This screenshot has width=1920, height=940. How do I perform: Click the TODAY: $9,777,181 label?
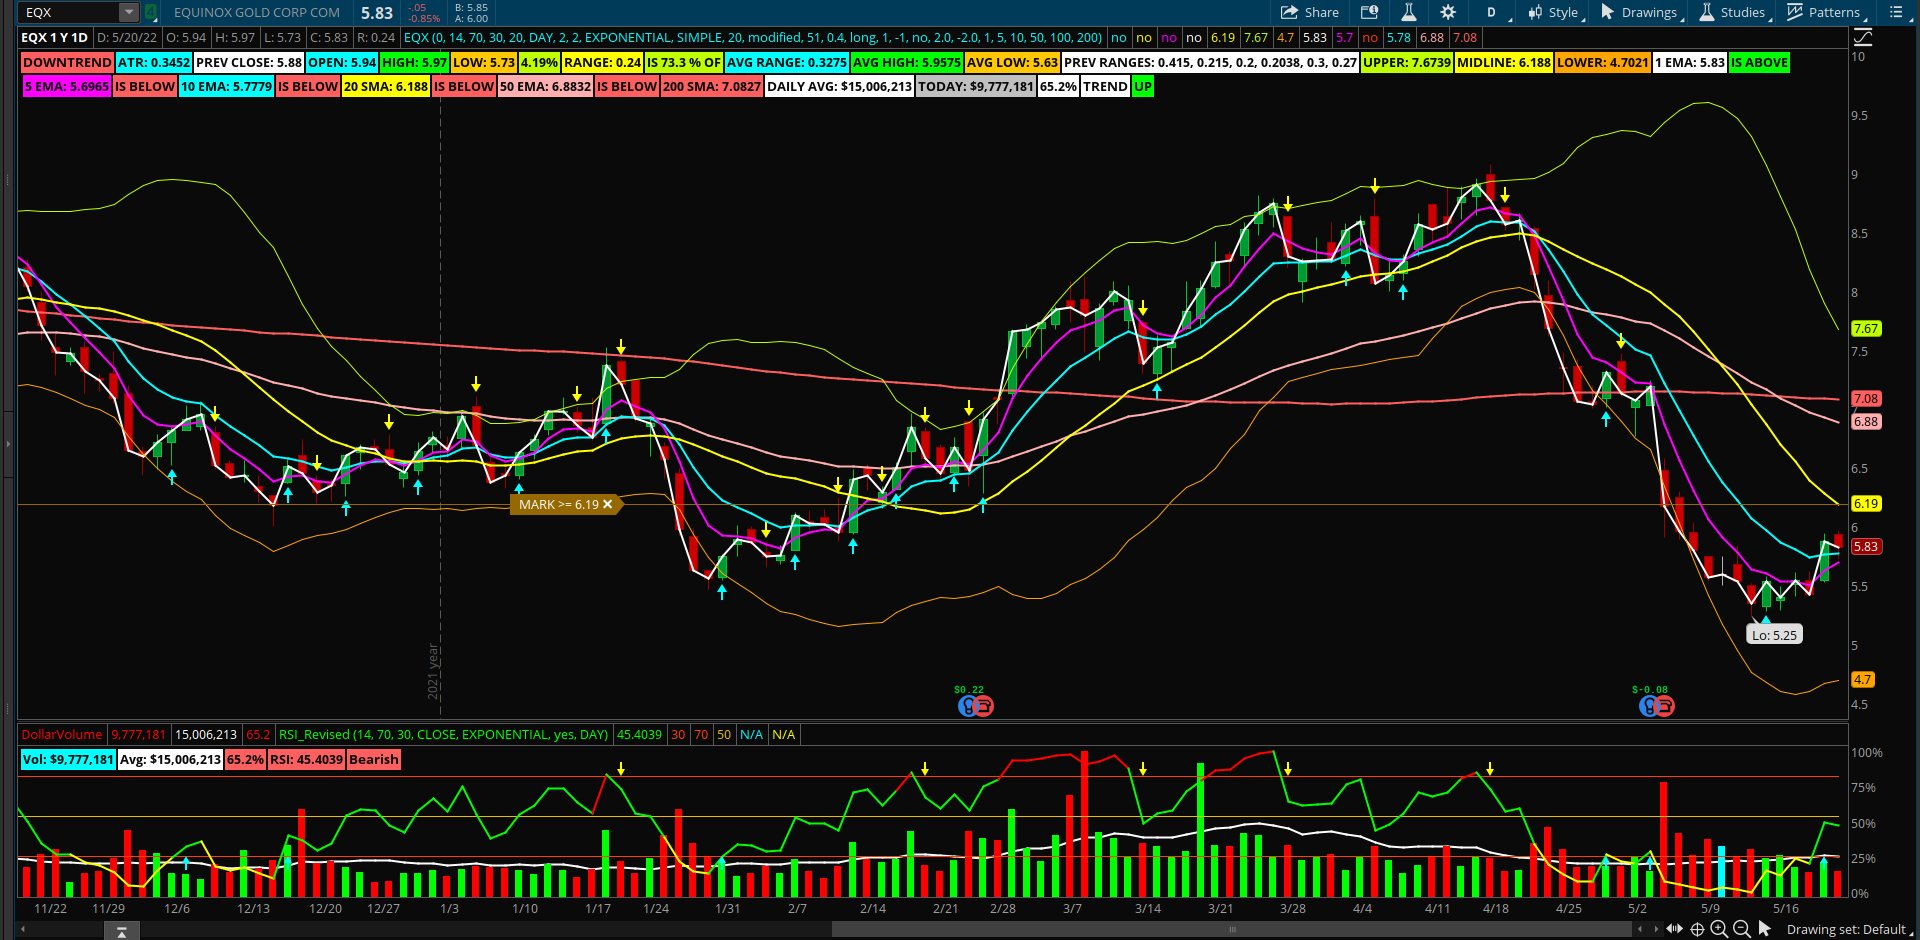click(976, 86)
